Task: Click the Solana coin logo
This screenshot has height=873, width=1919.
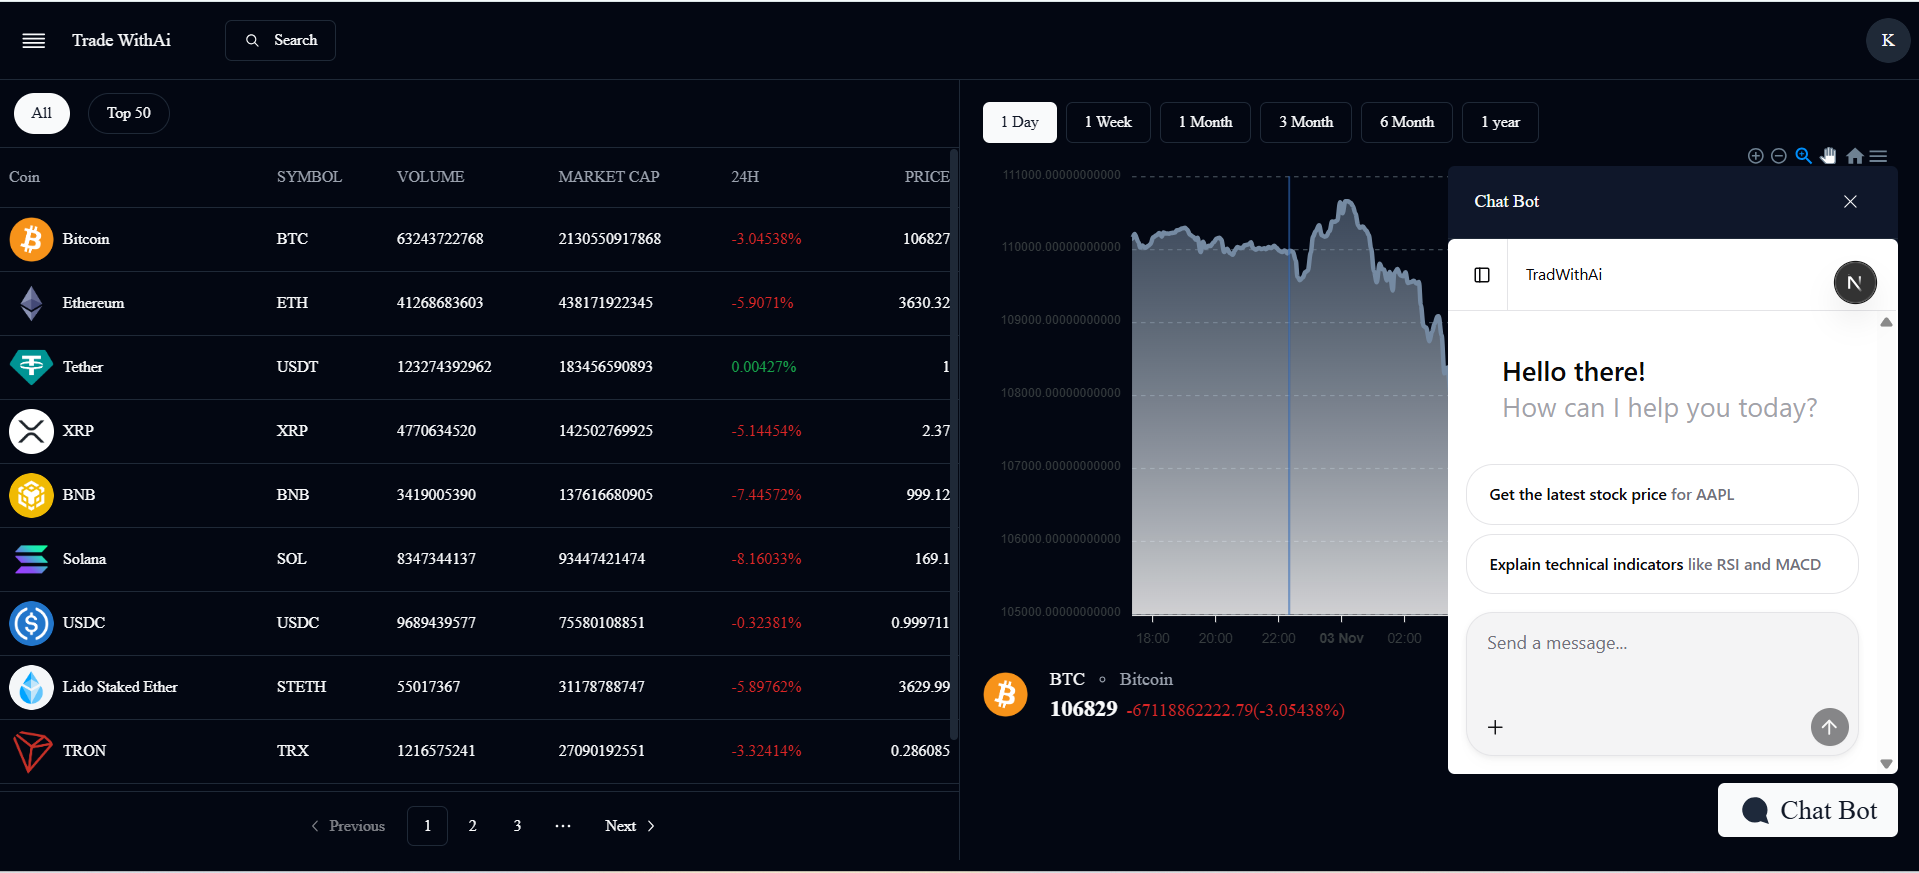Action: click(x=31, y=559)
